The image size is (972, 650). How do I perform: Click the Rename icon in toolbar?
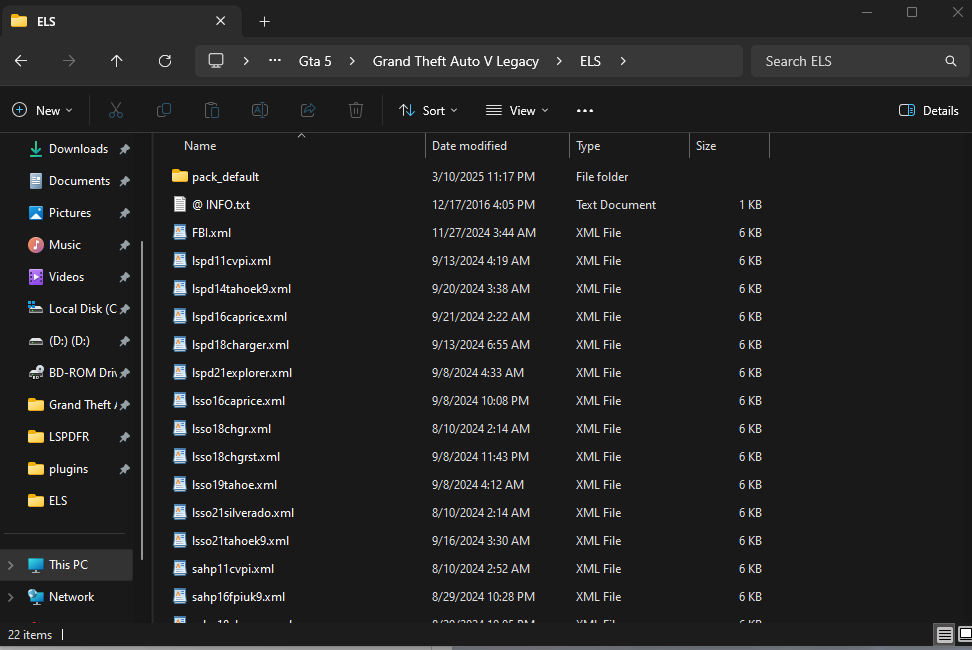tap(260, 110)
